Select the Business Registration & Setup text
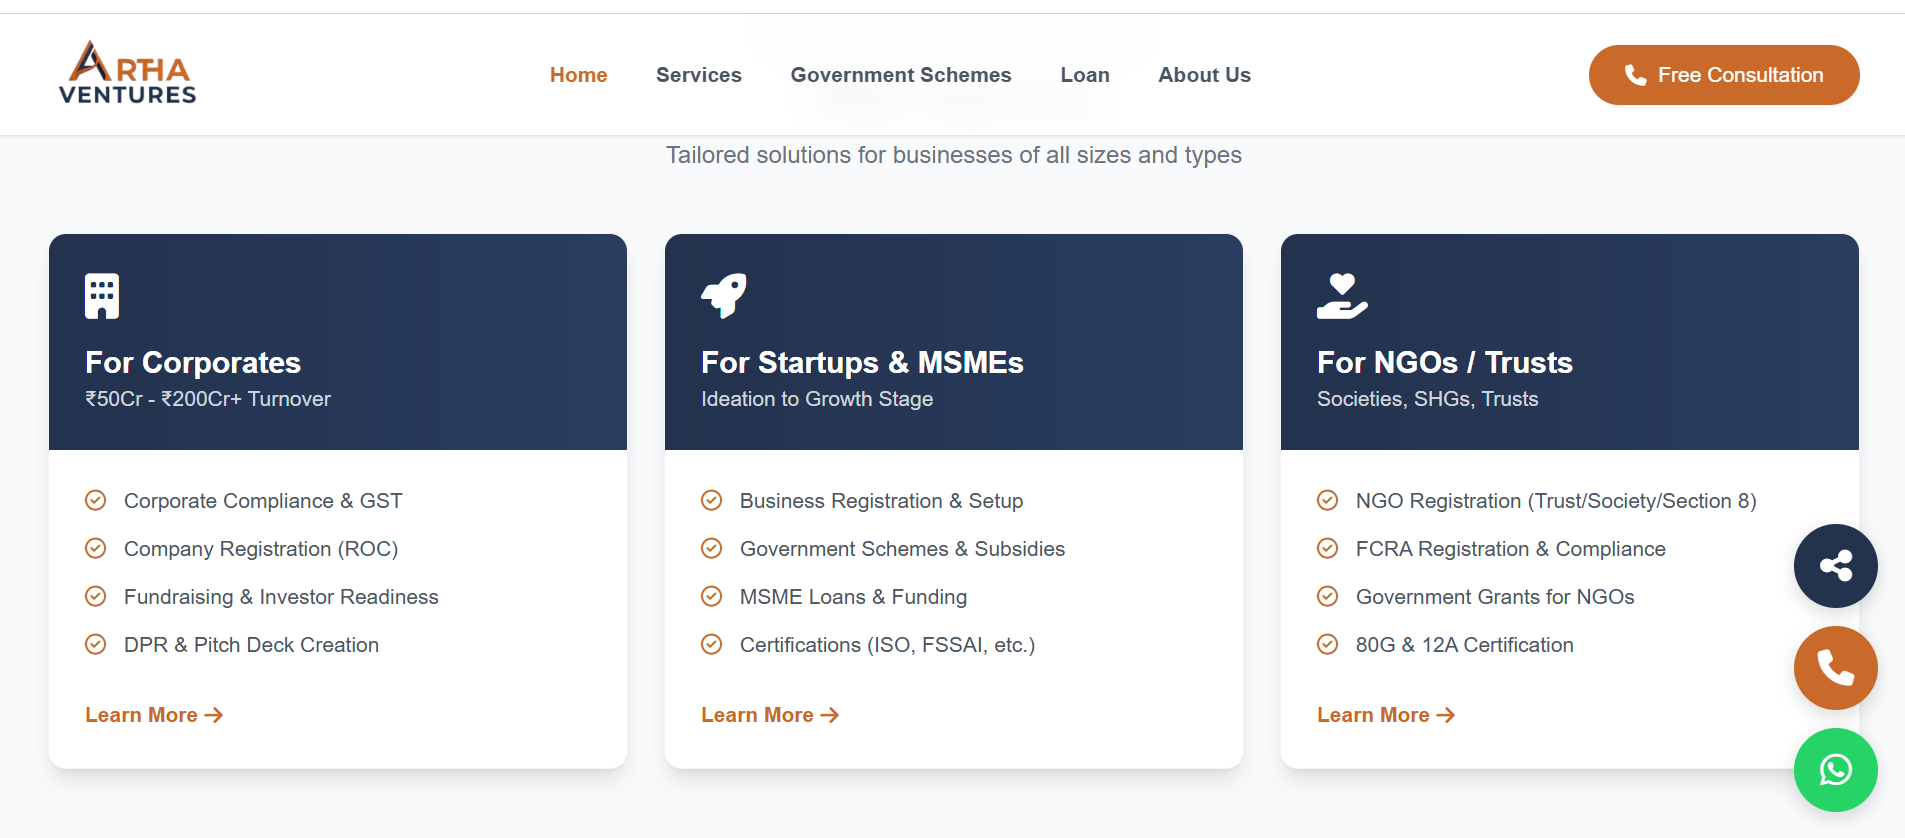The image size is (1905, 838). tap(881, 501)
